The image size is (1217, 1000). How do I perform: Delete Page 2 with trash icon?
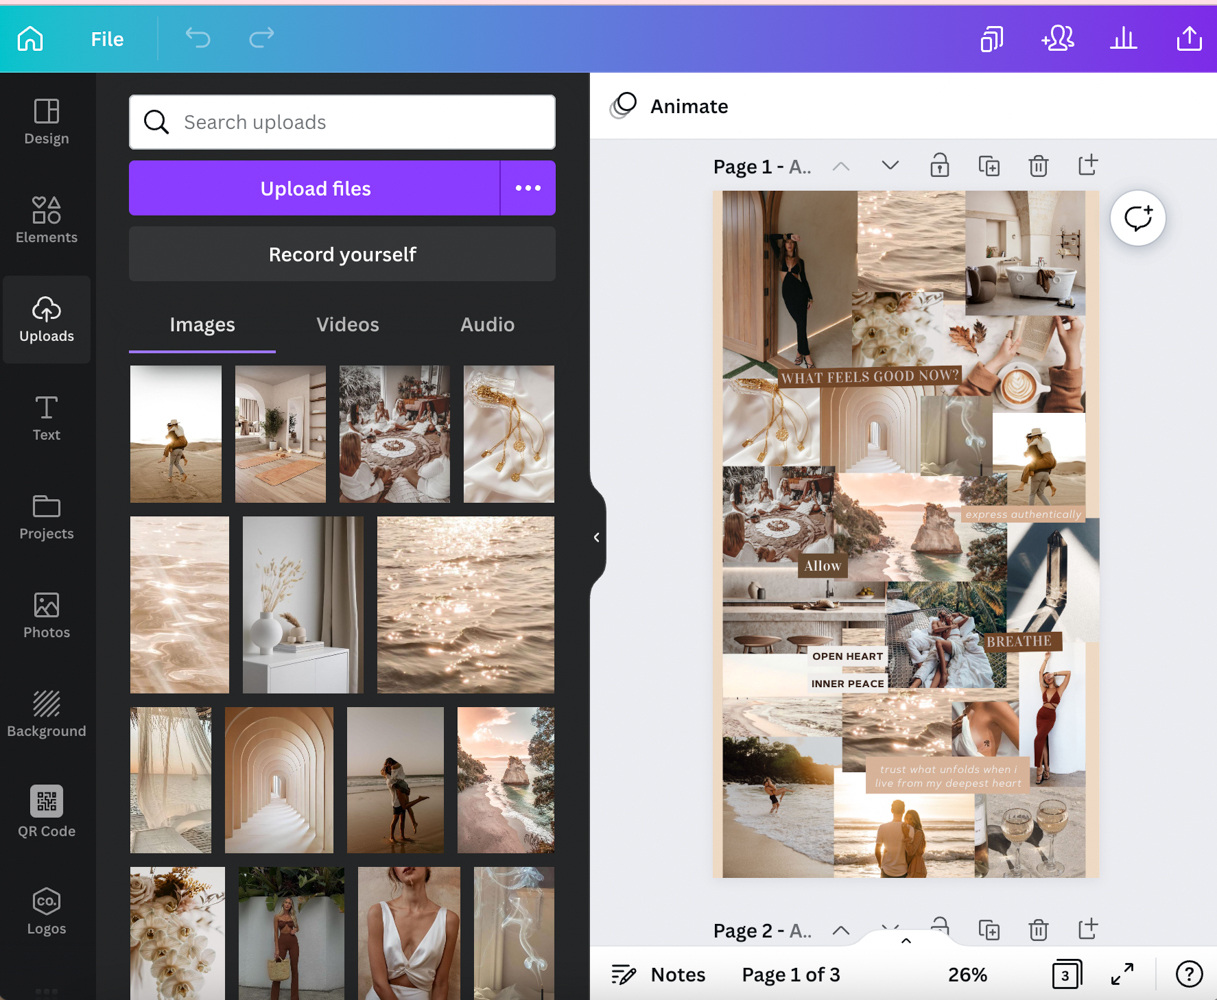pyautogui.click(x=1038, y=931)
